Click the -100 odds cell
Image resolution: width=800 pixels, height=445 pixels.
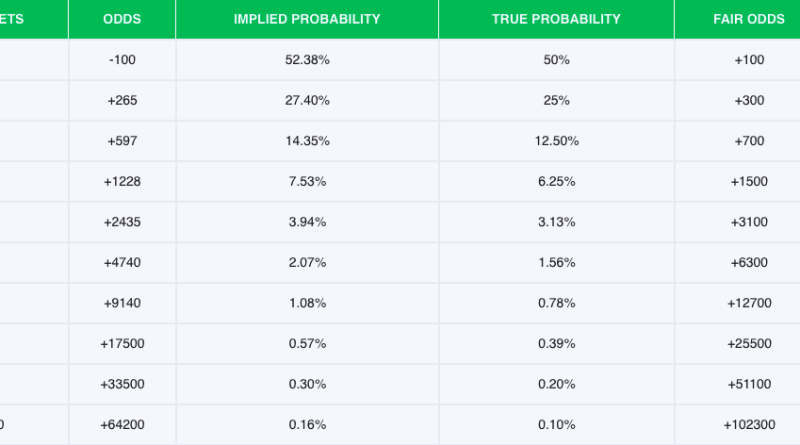coord(122,60)
